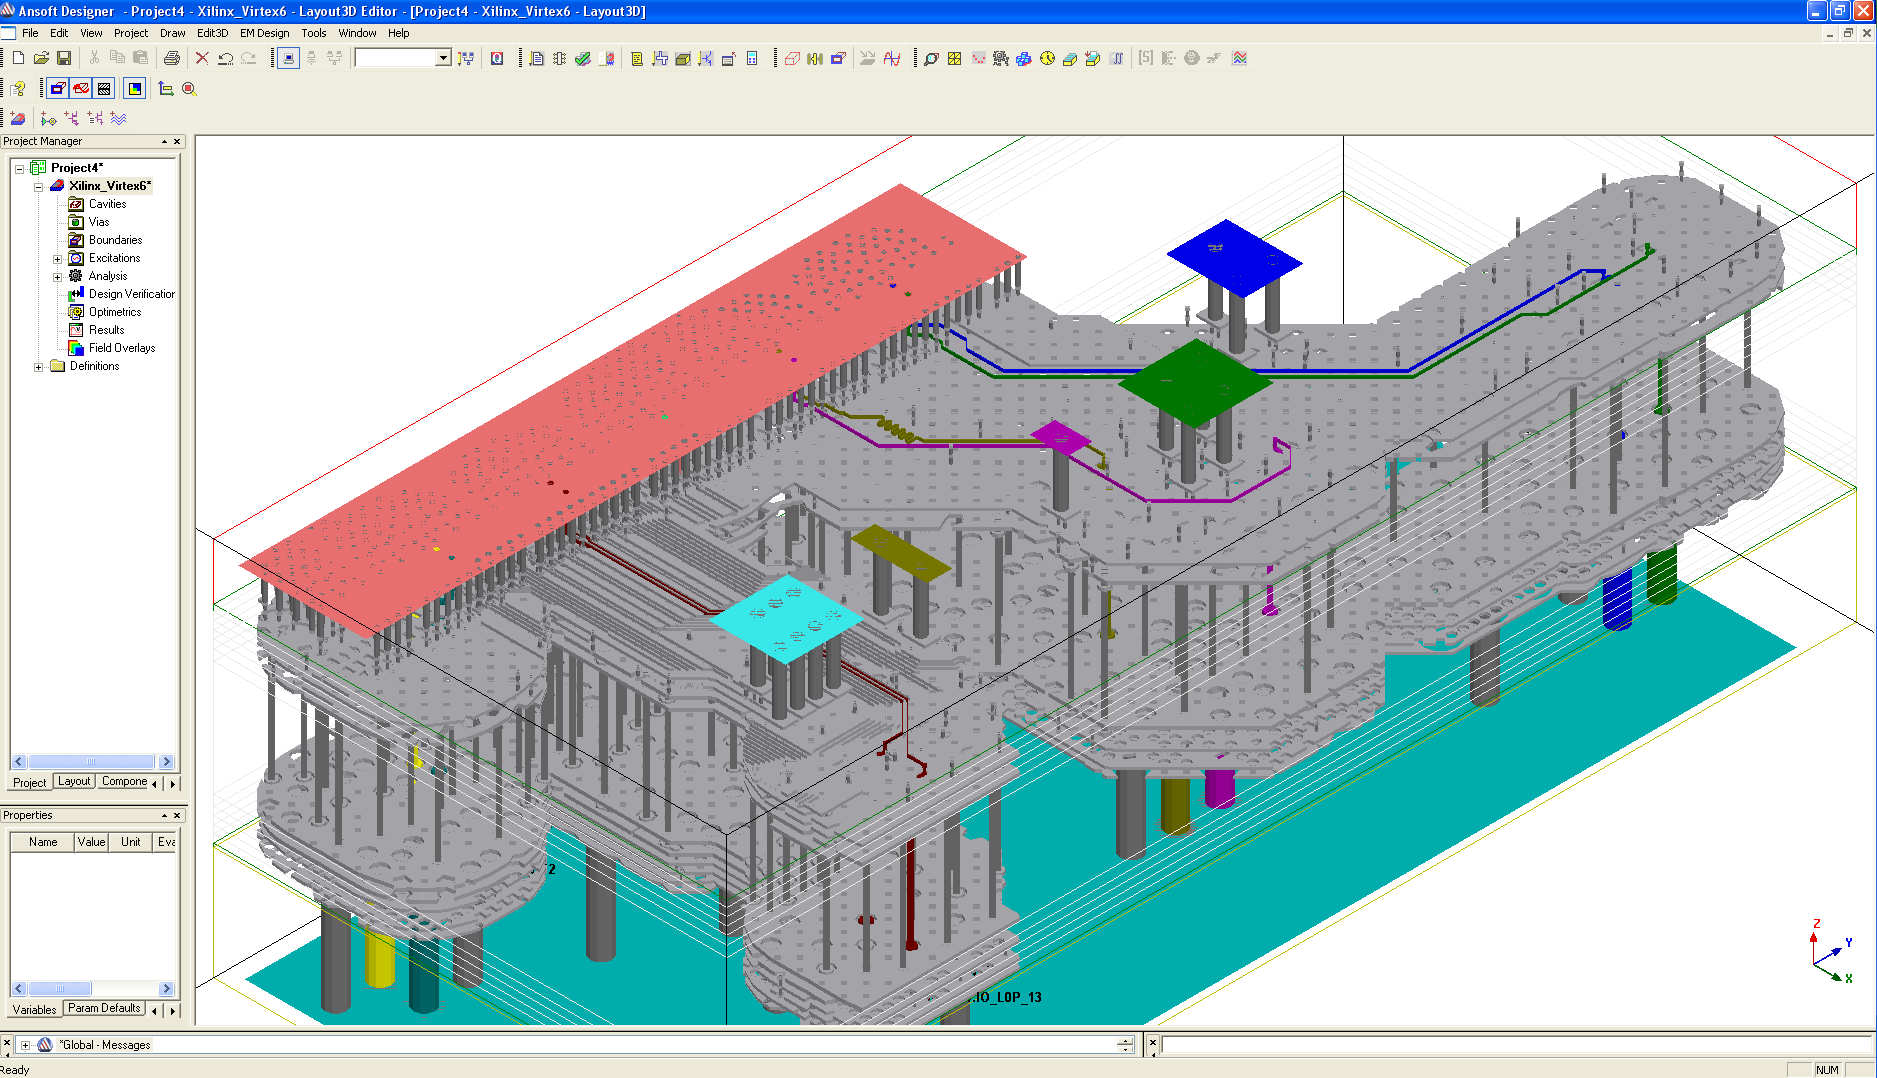Click the Print icon
The height and width of the screenshot is (1078, 1877).
pyautogui.click(x=172, y=58)
